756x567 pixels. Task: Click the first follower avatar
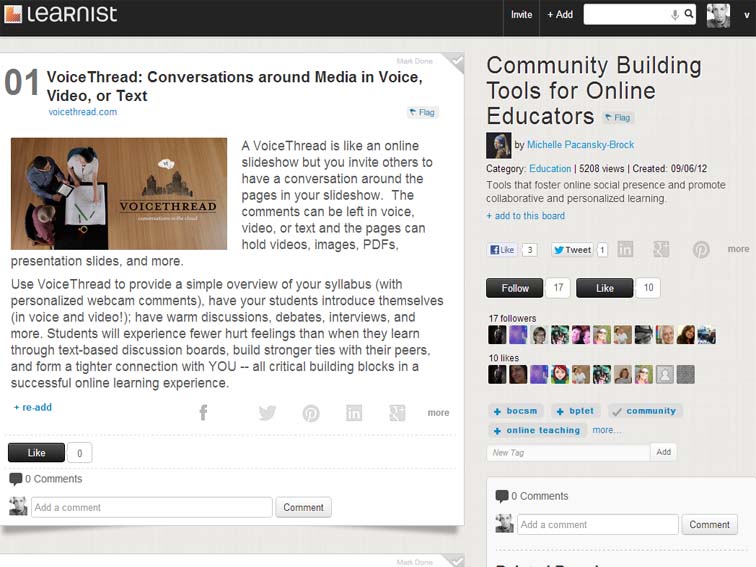click(497, 335)
